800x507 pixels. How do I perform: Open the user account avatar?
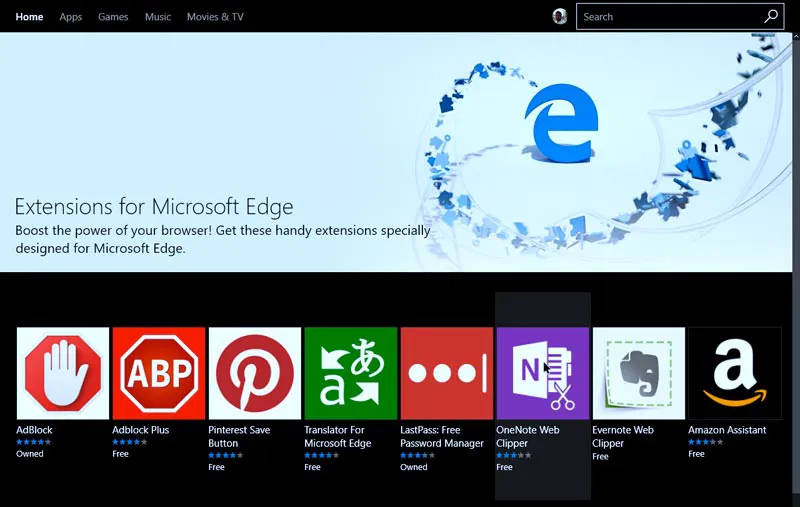point(560,16)
